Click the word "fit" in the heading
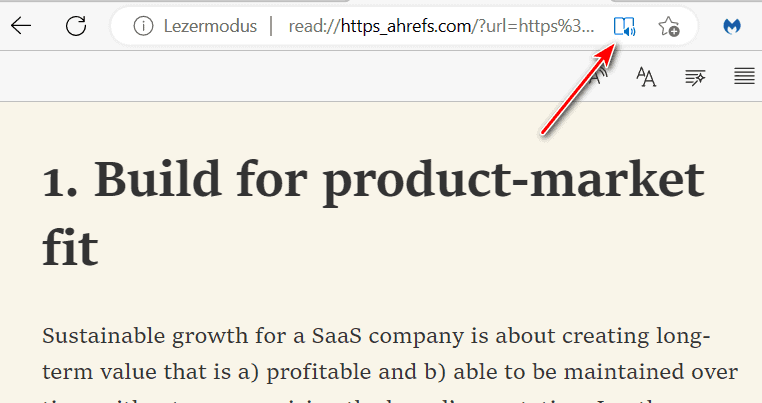Screen dimensions: 762x403 coord(70,247)
